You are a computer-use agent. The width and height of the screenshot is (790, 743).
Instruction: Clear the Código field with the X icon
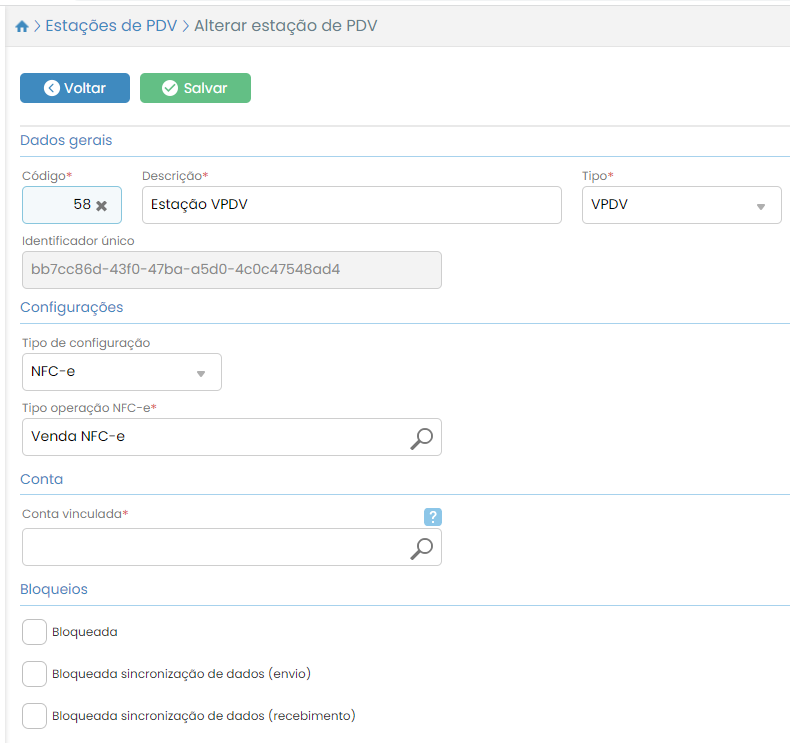pyautogui.click(x=101, y=205)
